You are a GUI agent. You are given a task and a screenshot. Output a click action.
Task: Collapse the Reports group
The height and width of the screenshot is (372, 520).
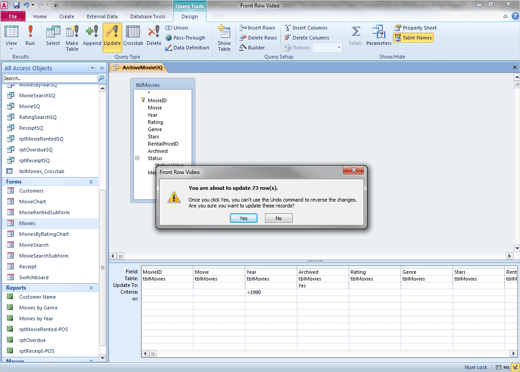91,288
